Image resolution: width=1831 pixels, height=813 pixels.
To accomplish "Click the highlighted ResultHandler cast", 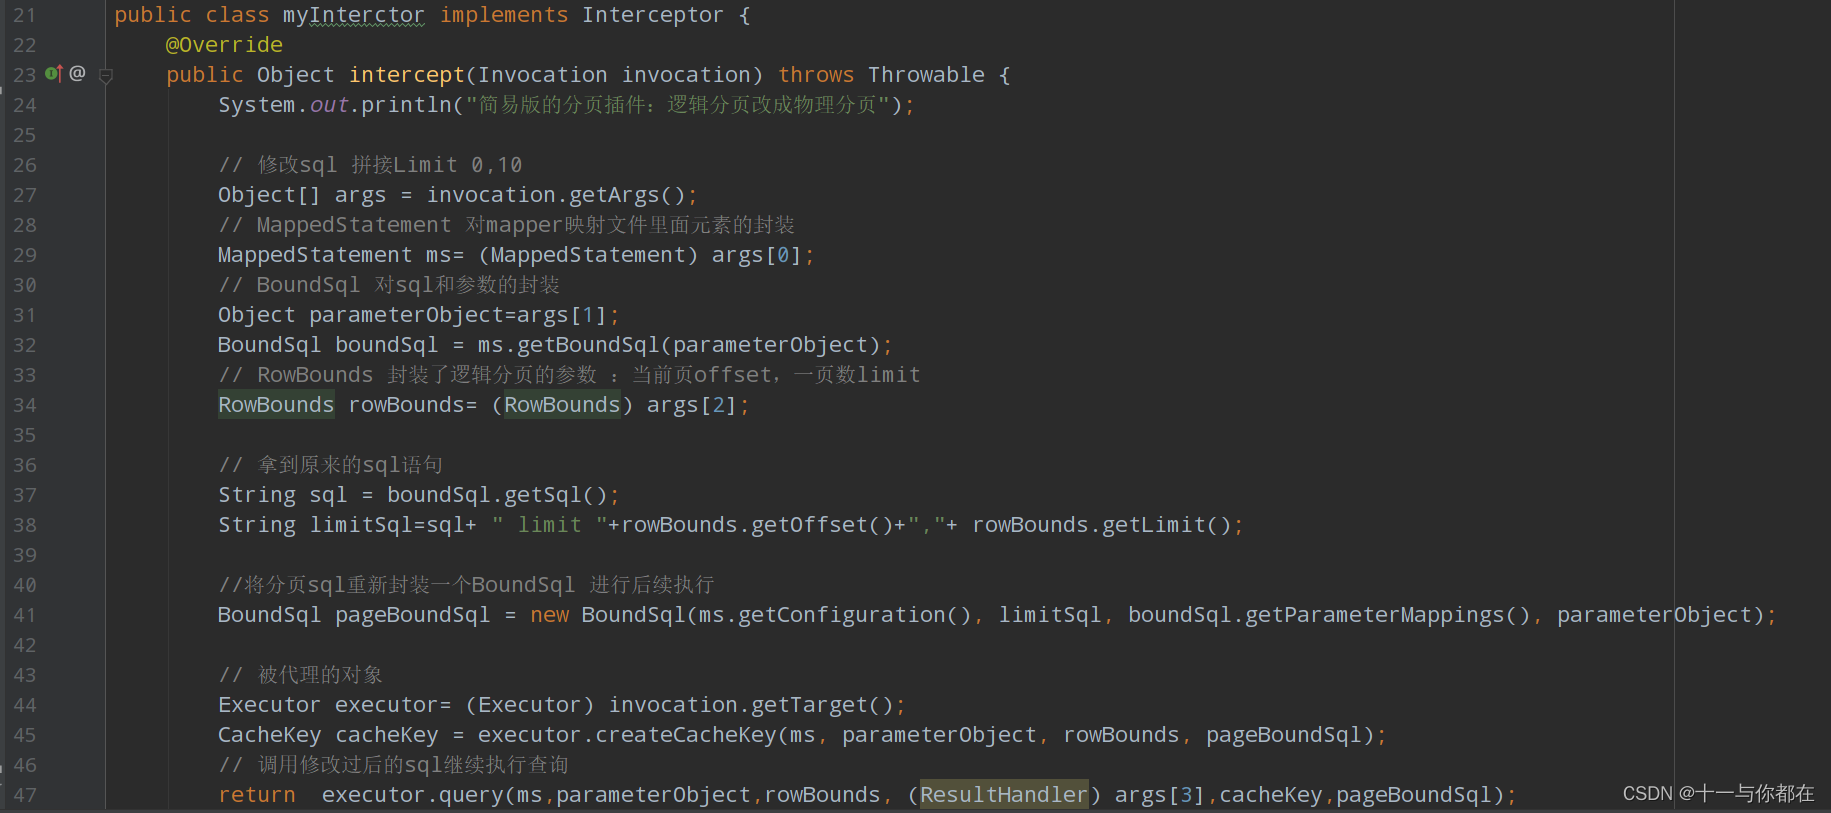I will tap(1003, 795).
